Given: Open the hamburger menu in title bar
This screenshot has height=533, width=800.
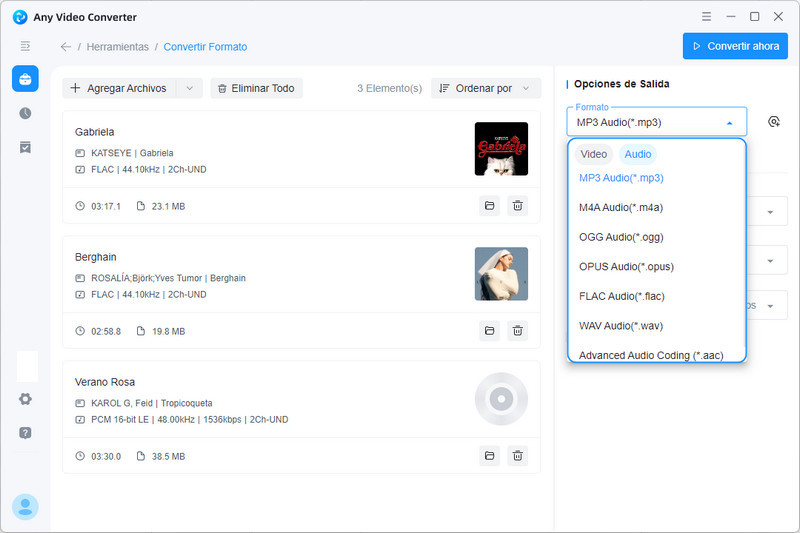Looking at the screenshot, I should point(706,16).
